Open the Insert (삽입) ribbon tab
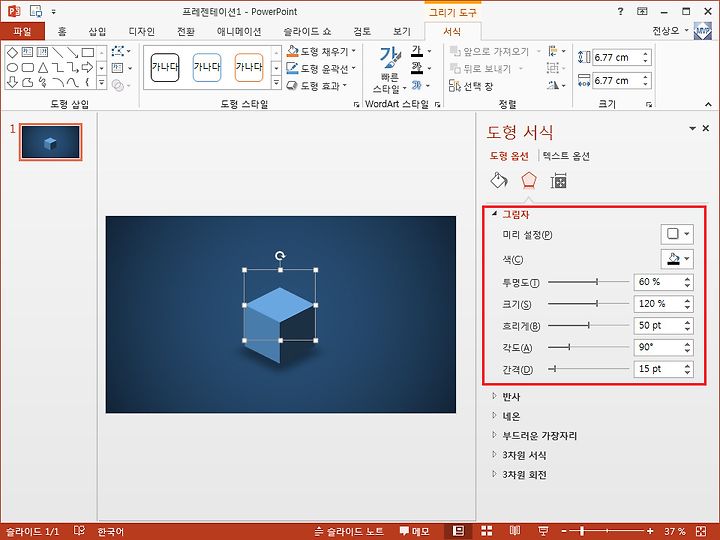 (x=97, y=31)
